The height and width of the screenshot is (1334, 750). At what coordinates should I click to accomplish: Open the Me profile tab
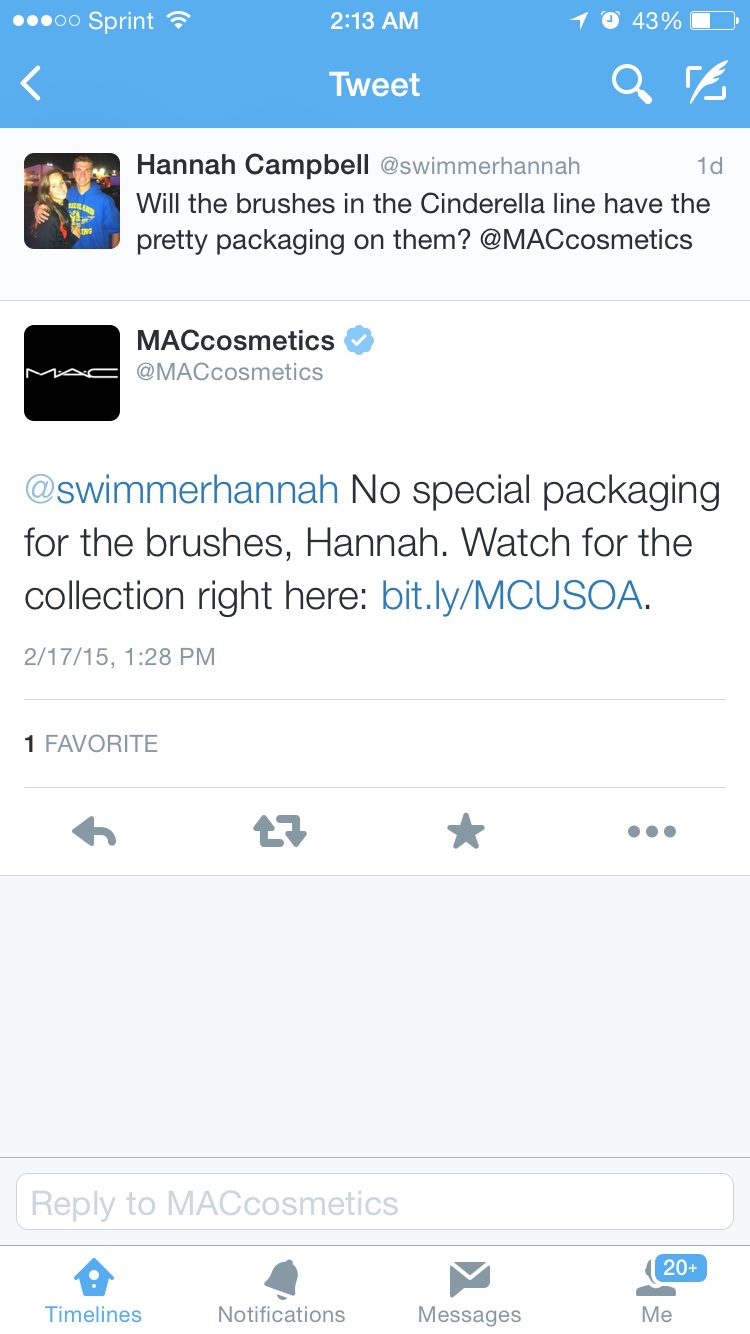click(657, 1291)
